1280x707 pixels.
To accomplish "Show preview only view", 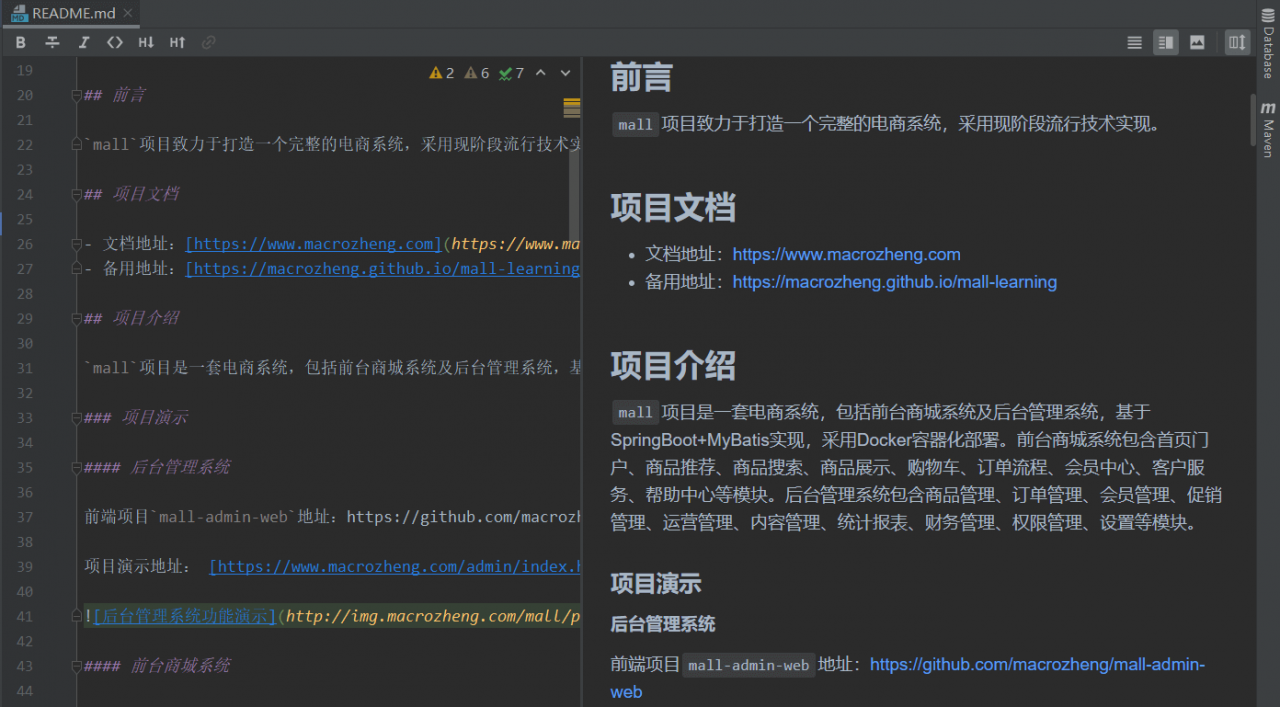I will [x=1197, y=42].
